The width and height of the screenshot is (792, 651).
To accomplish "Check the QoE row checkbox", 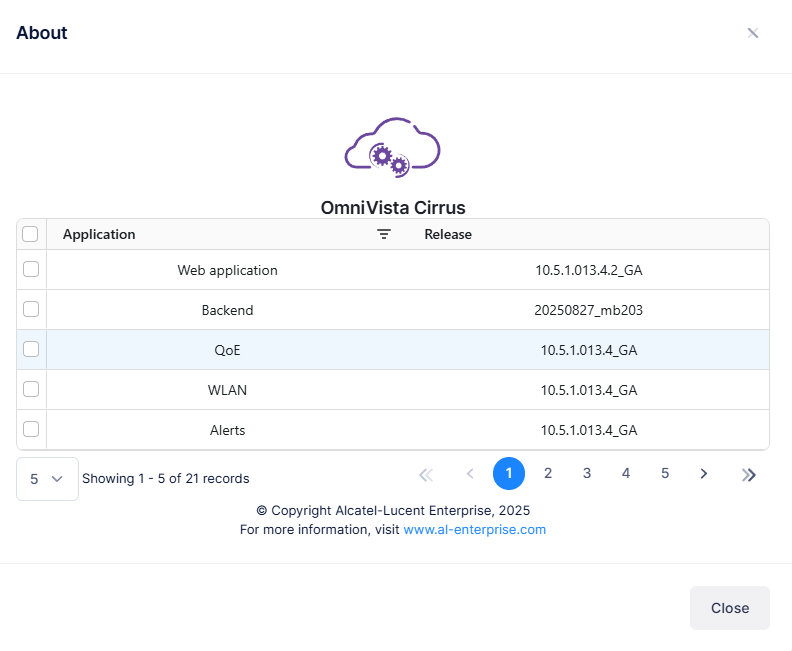I will click(31, 349).
